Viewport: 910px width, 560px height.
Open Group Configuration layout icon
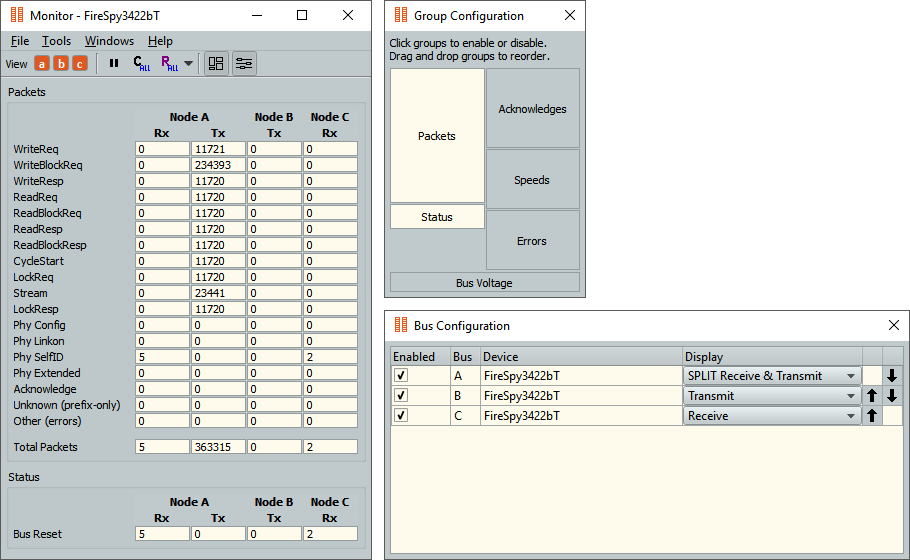click(x=216, y=64)
